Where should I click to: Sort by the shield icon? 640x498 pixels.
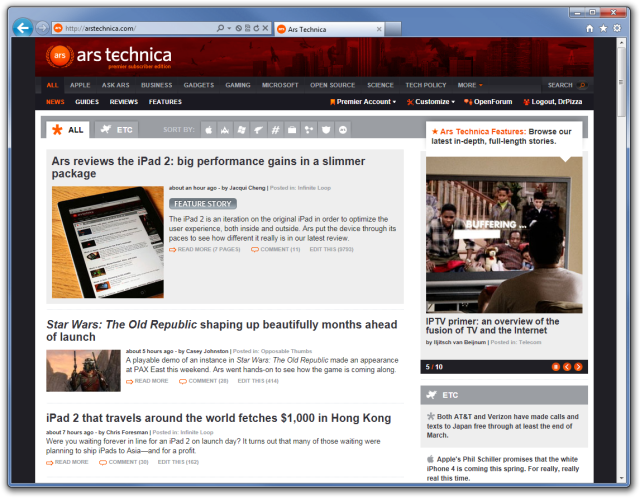point(326,130)
